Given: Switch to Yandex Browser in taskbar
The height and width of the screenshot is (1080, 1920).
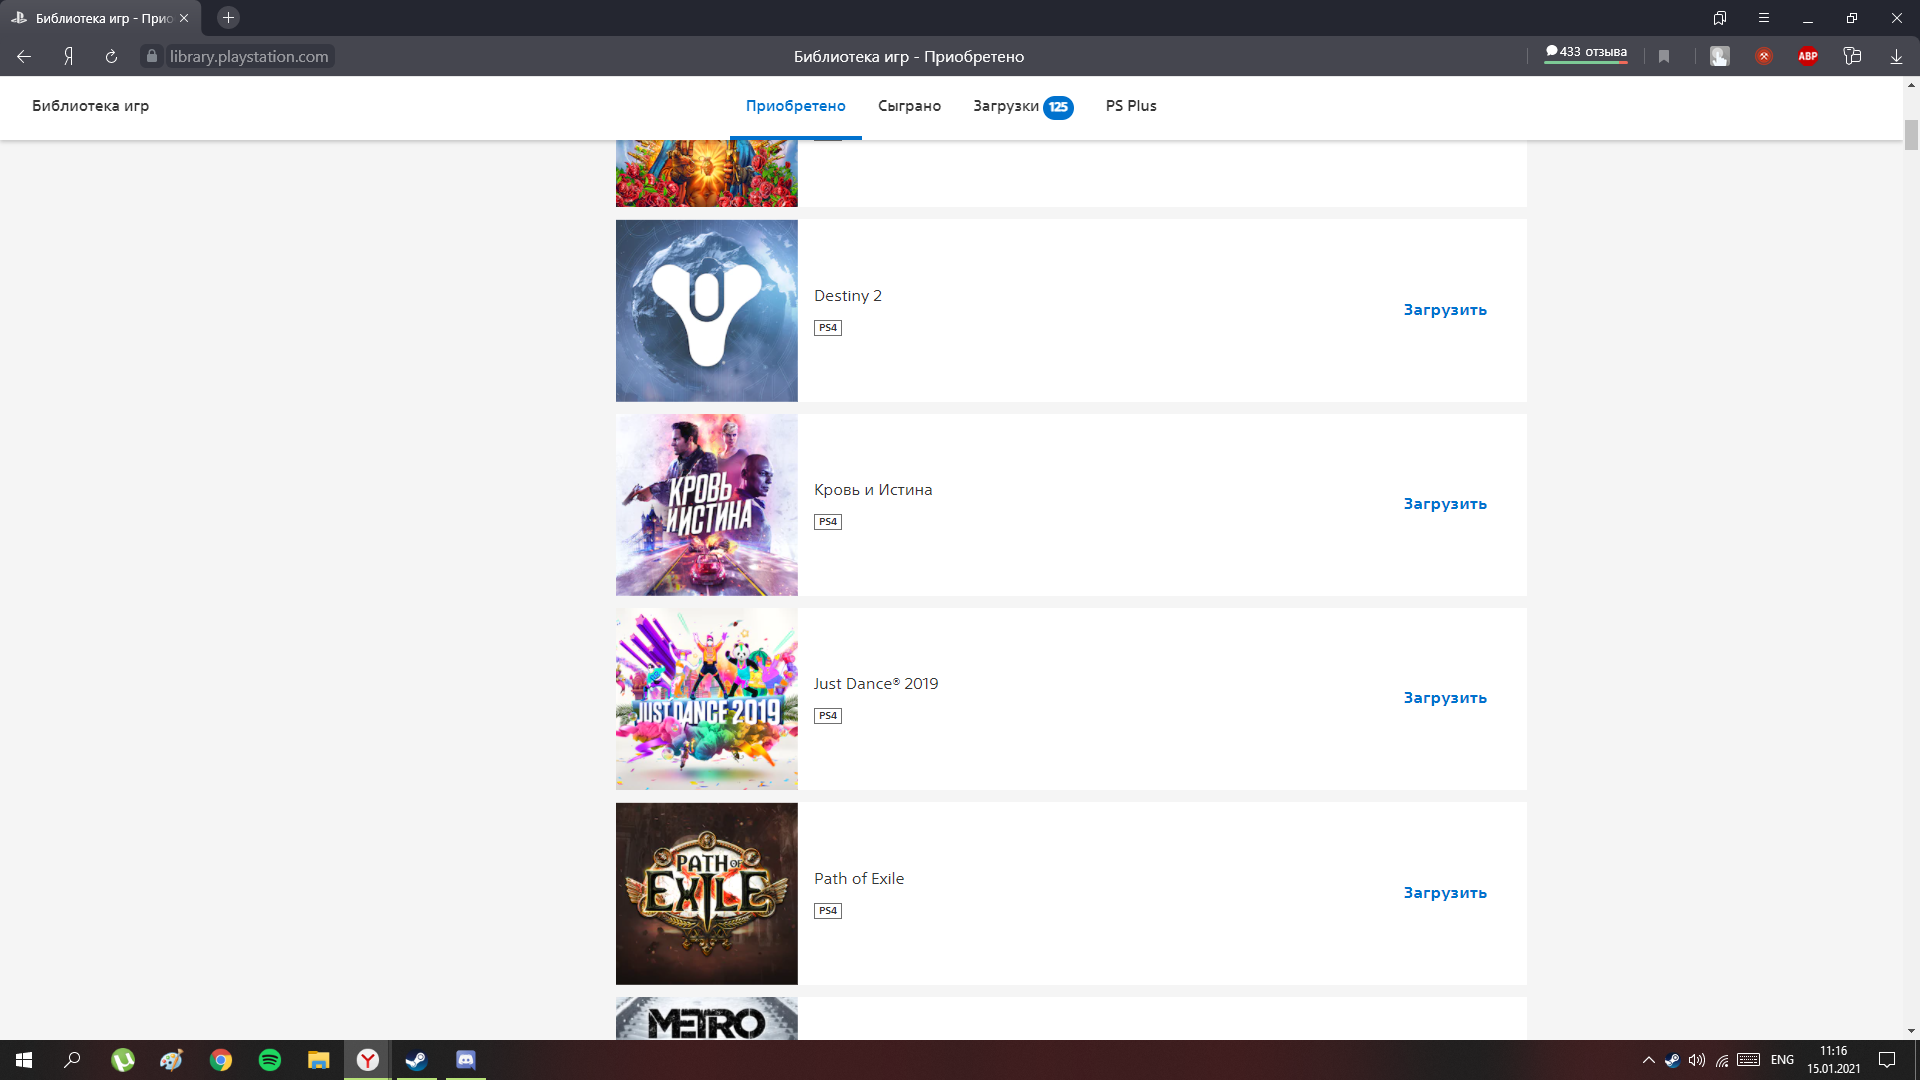Looking at the screenshot, I should coord(368,1060).
